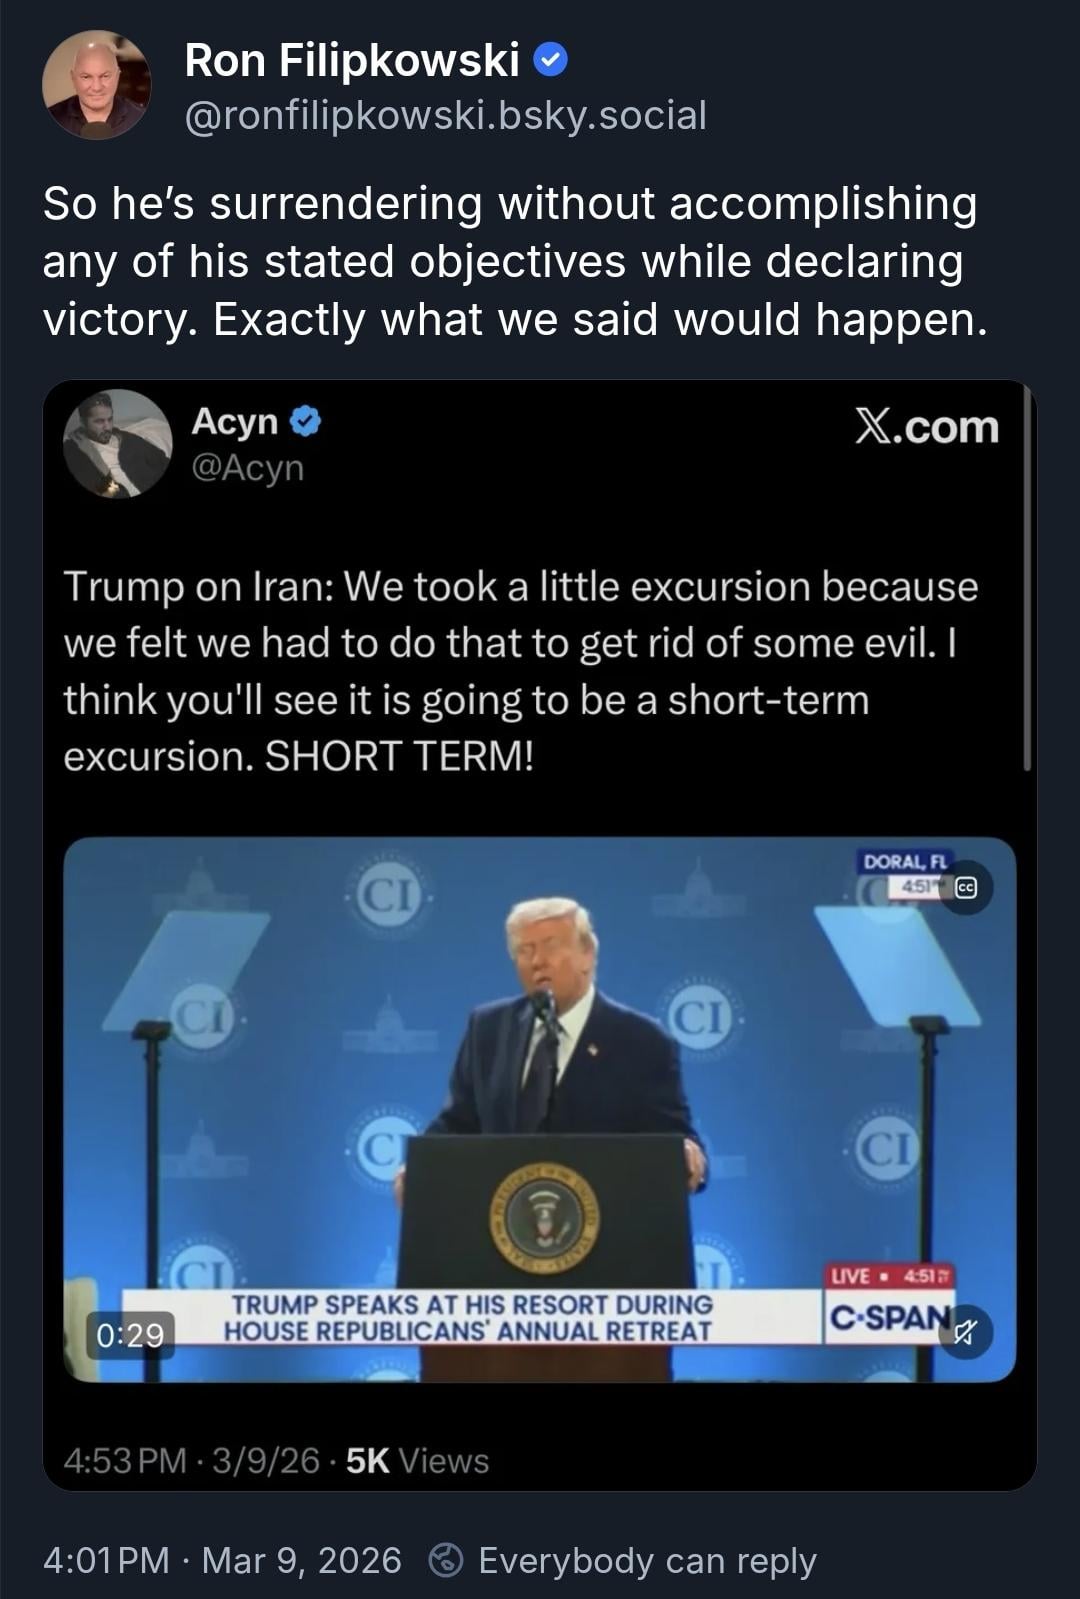Click the Ron Filipkowski display name
The image size is (1080, 1599).
click(x=352, y=61)
